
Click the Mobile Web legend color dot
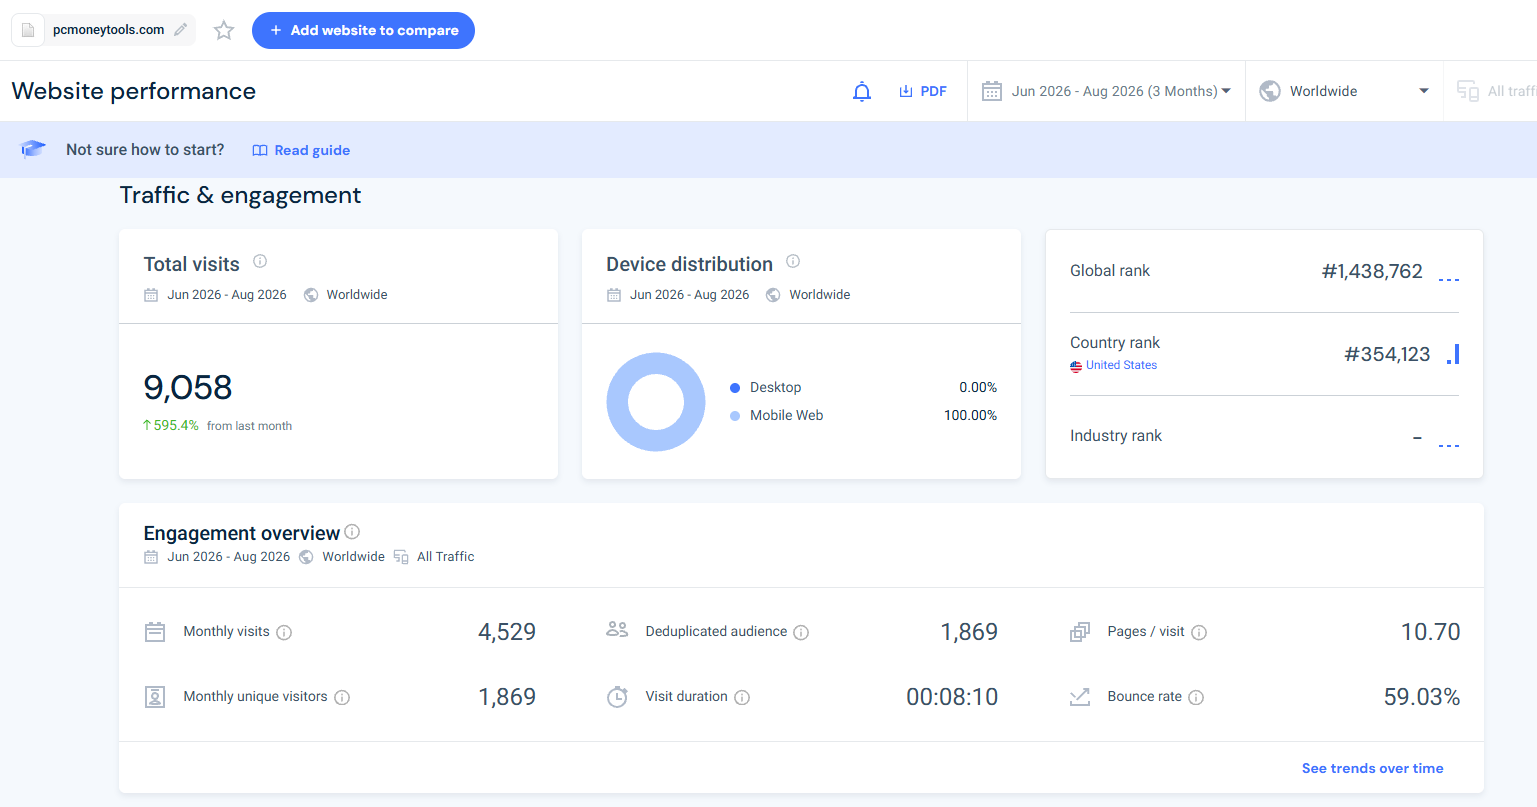tap(735, 416)
